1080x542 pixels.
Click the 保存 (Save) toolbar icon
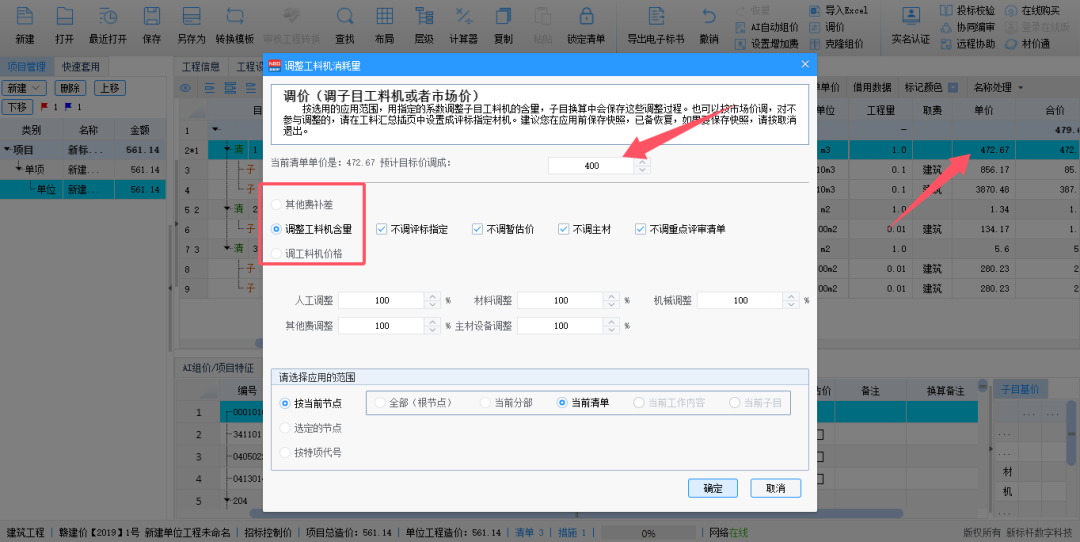(152, 17)
